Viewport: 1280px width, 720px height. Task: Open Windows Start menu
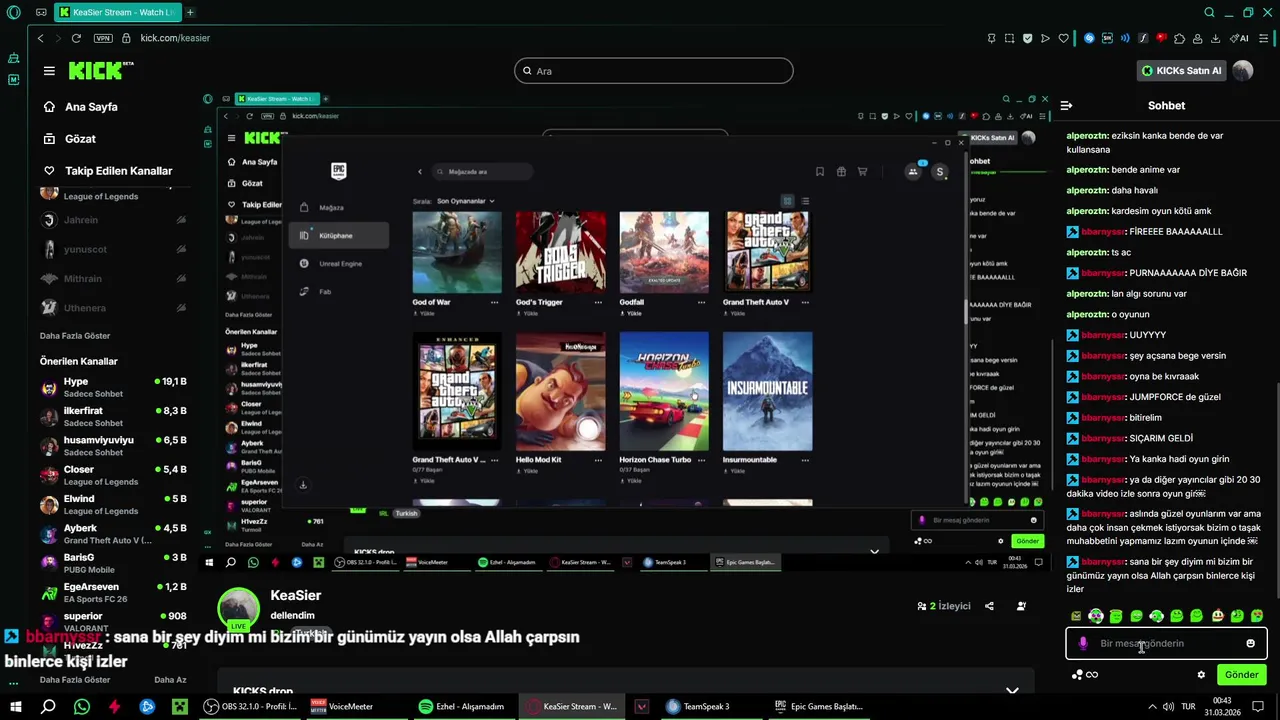click(14, 706)
